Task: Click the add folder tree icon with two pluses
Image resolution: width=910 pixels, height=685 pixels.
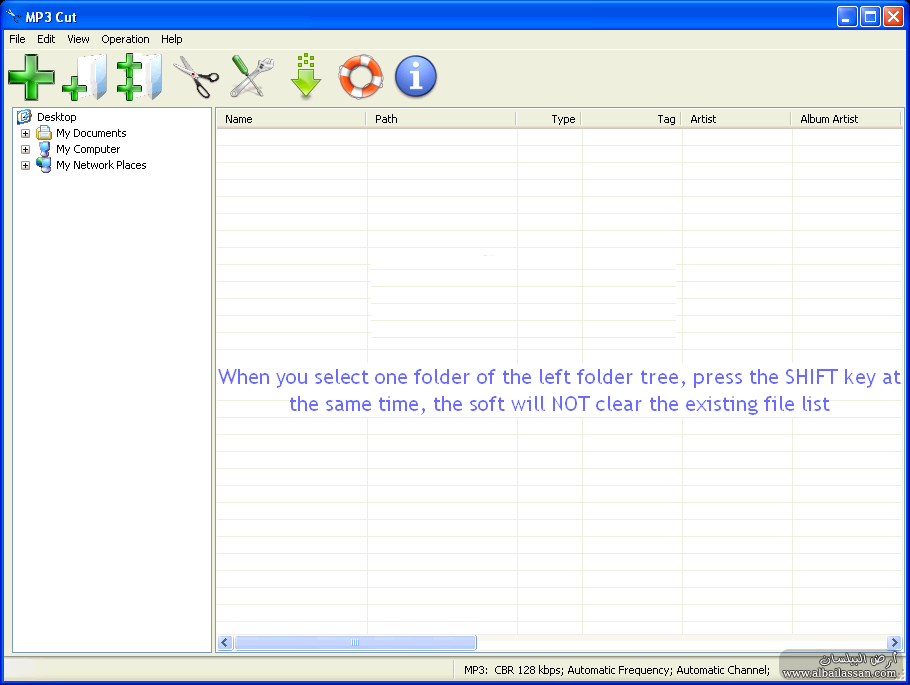Action: click(139, 78)
